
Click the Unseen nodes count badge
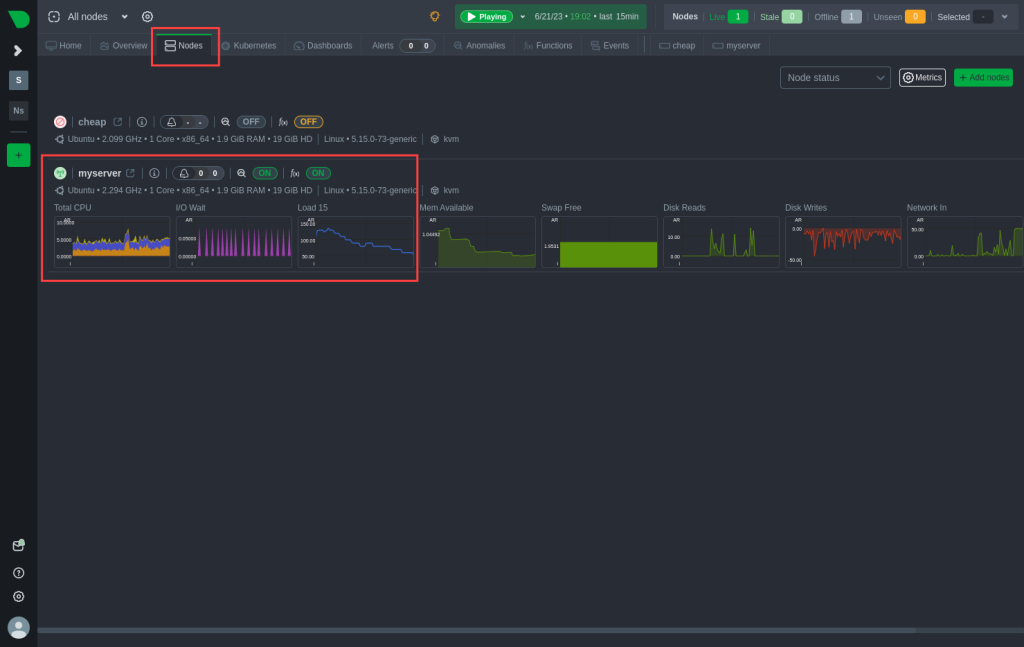tap(915, 17)
